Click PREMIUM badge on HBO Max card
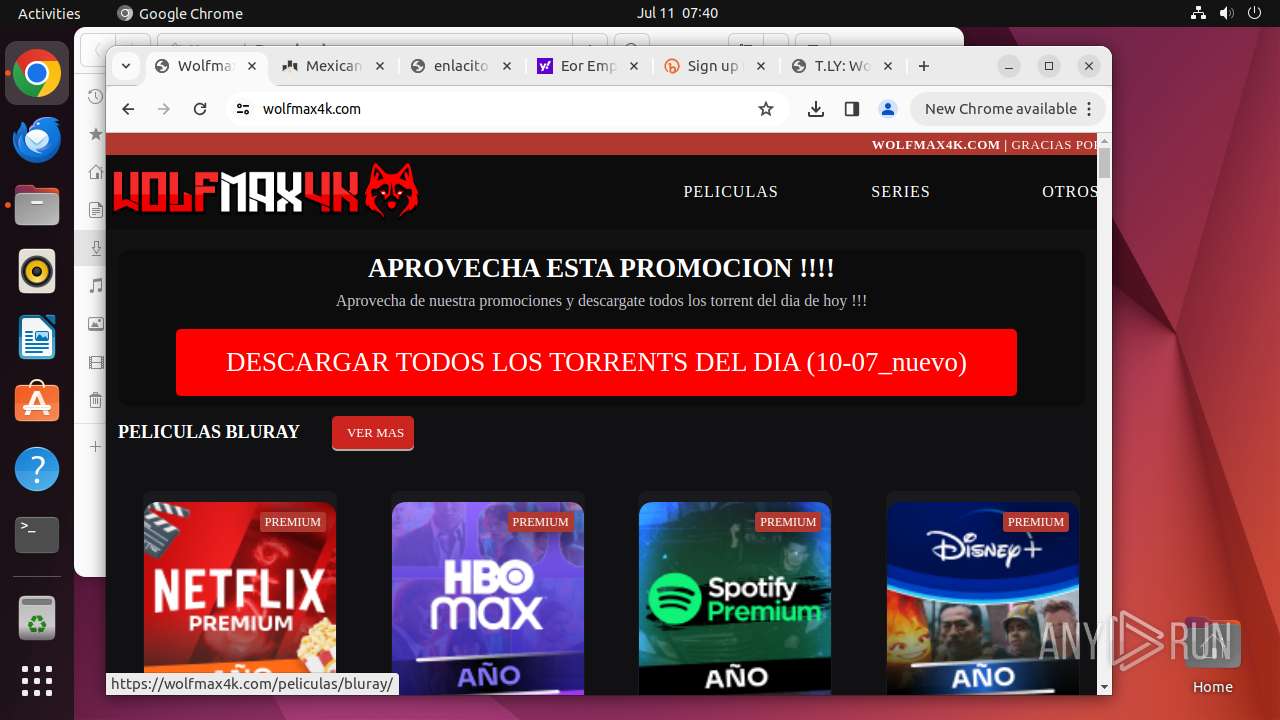This screenshot has height=720, width=1280. [541, 522]
